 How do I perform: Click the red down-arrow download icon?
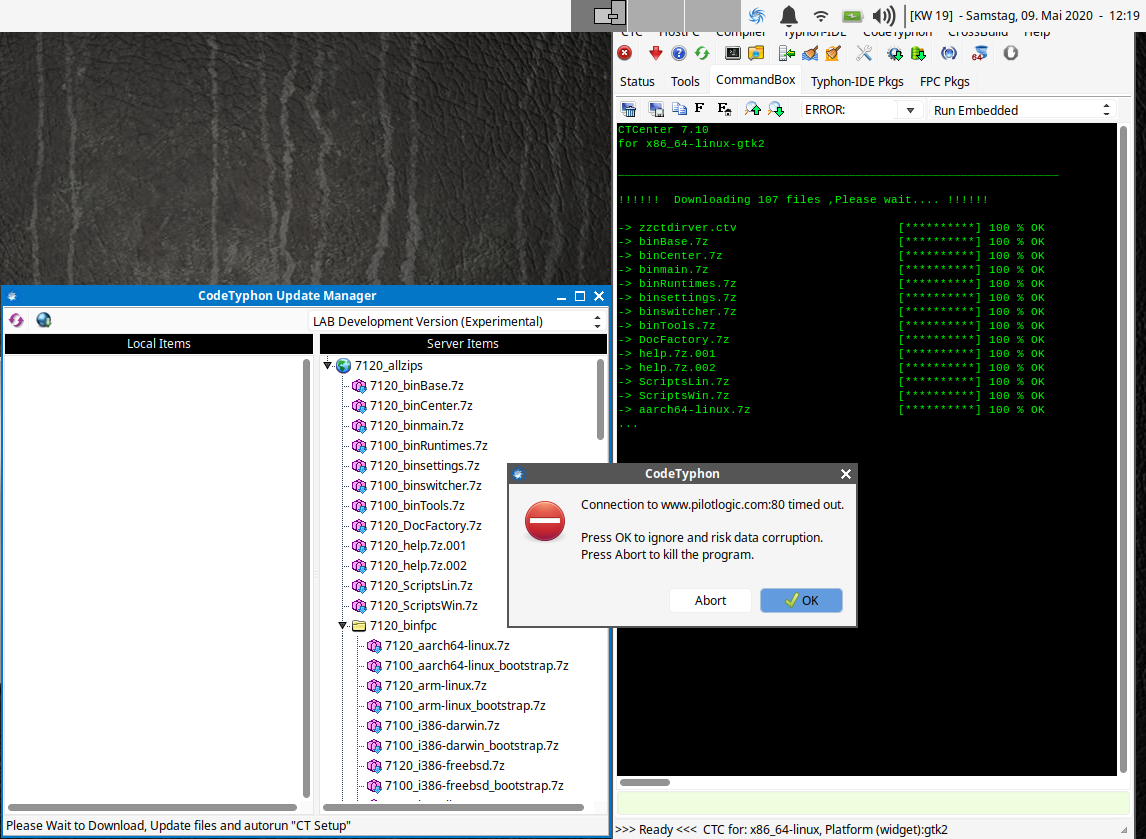(x=656, y=53)
